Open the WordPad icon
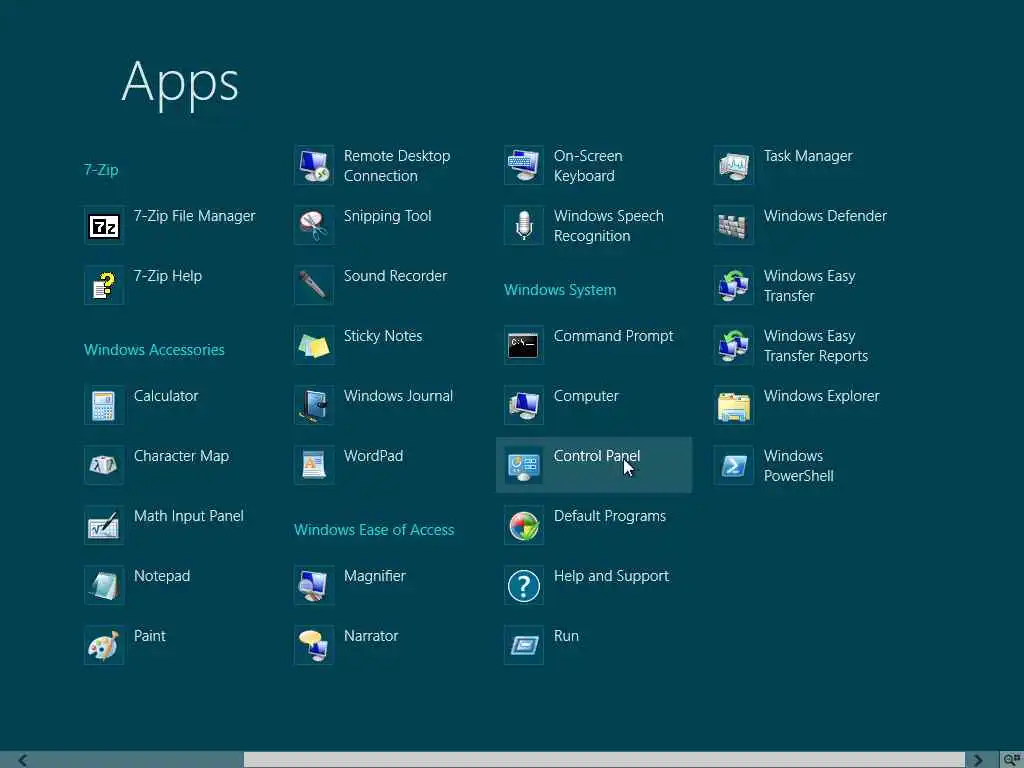The width and height of the screenshot is (1024, 768). point(314,466)
